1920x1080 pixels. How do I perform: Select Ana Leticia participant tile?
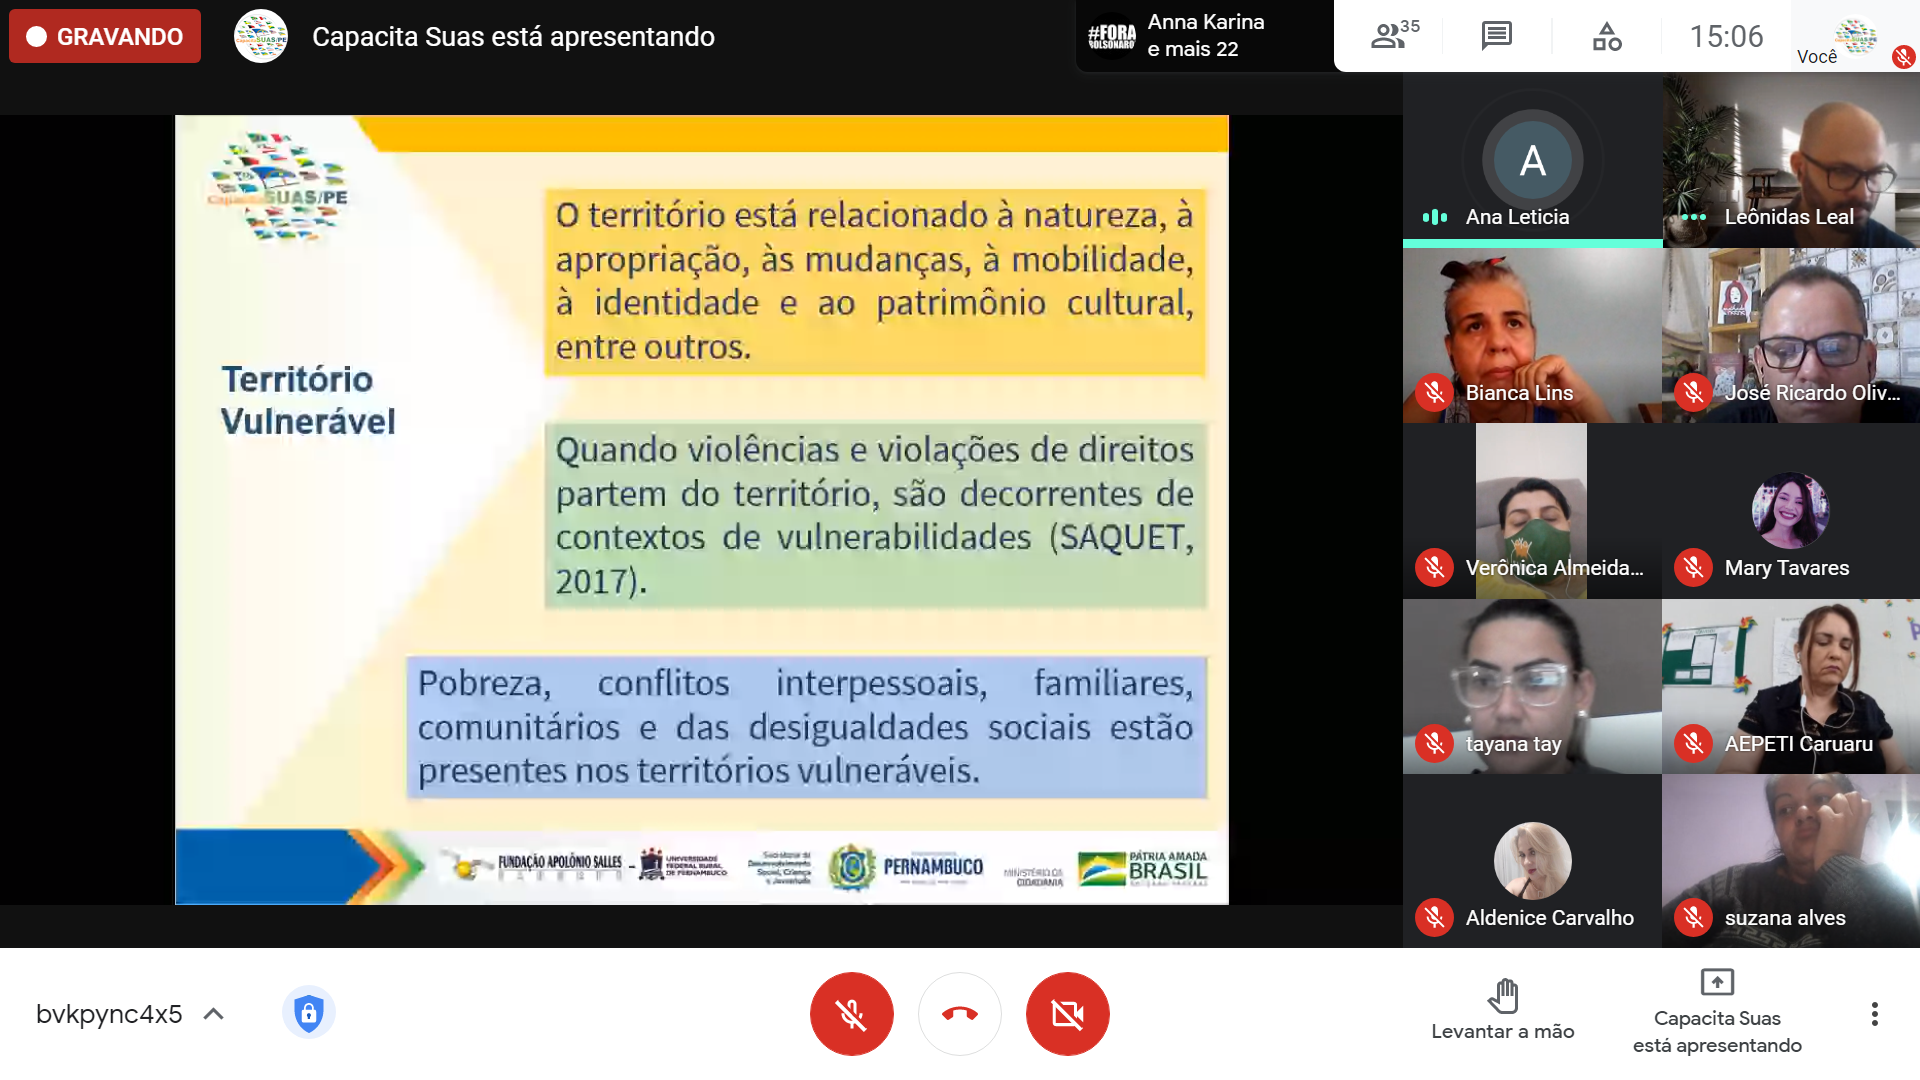[x=1532, y=160]
